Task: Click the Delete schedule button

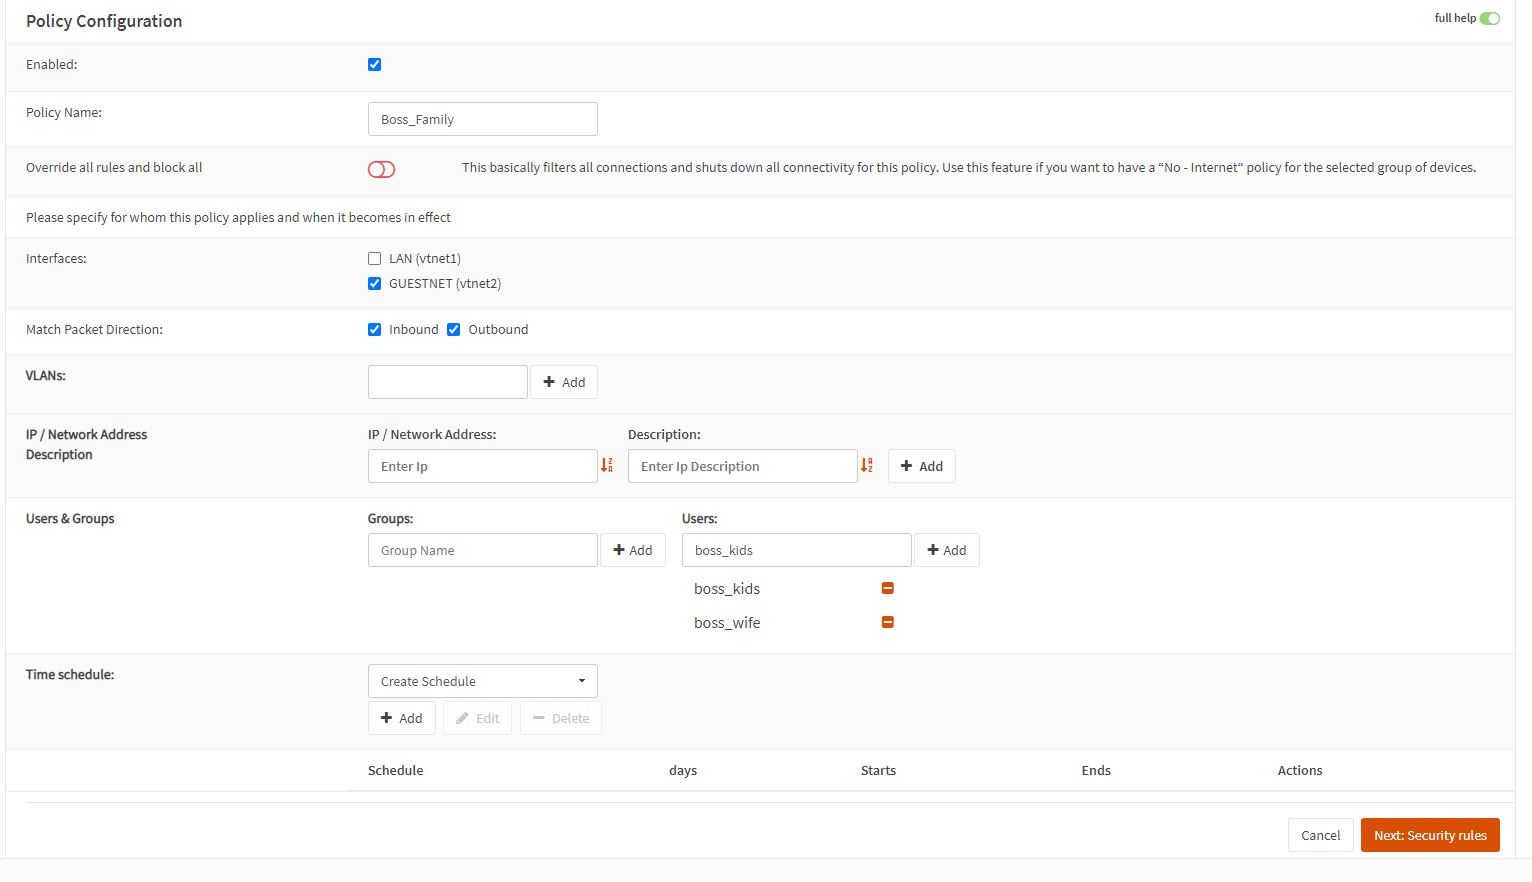Action: (560, 717)
